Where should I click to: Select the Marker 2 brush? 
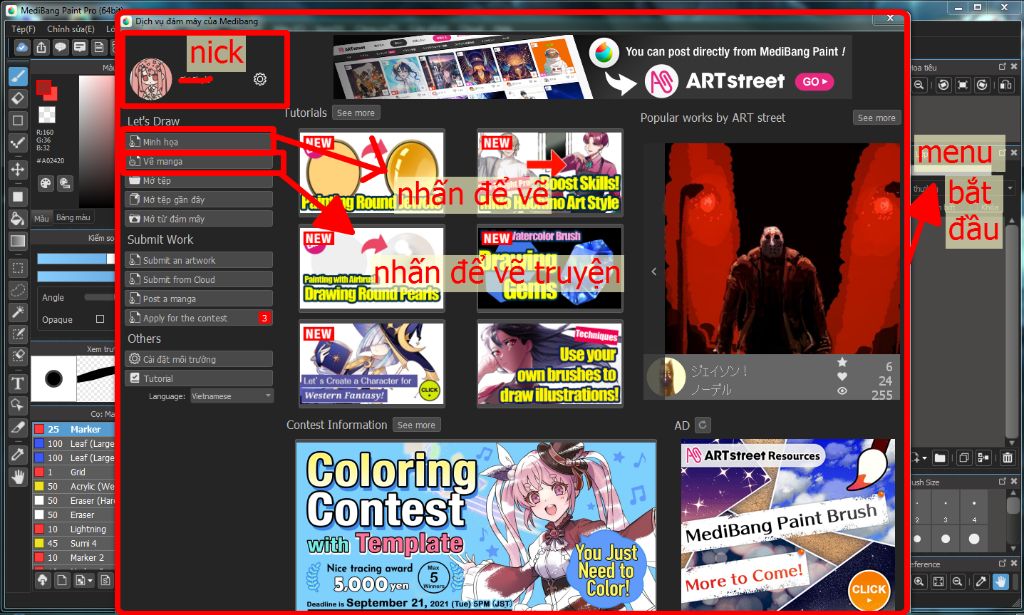[x=74, y=558]
